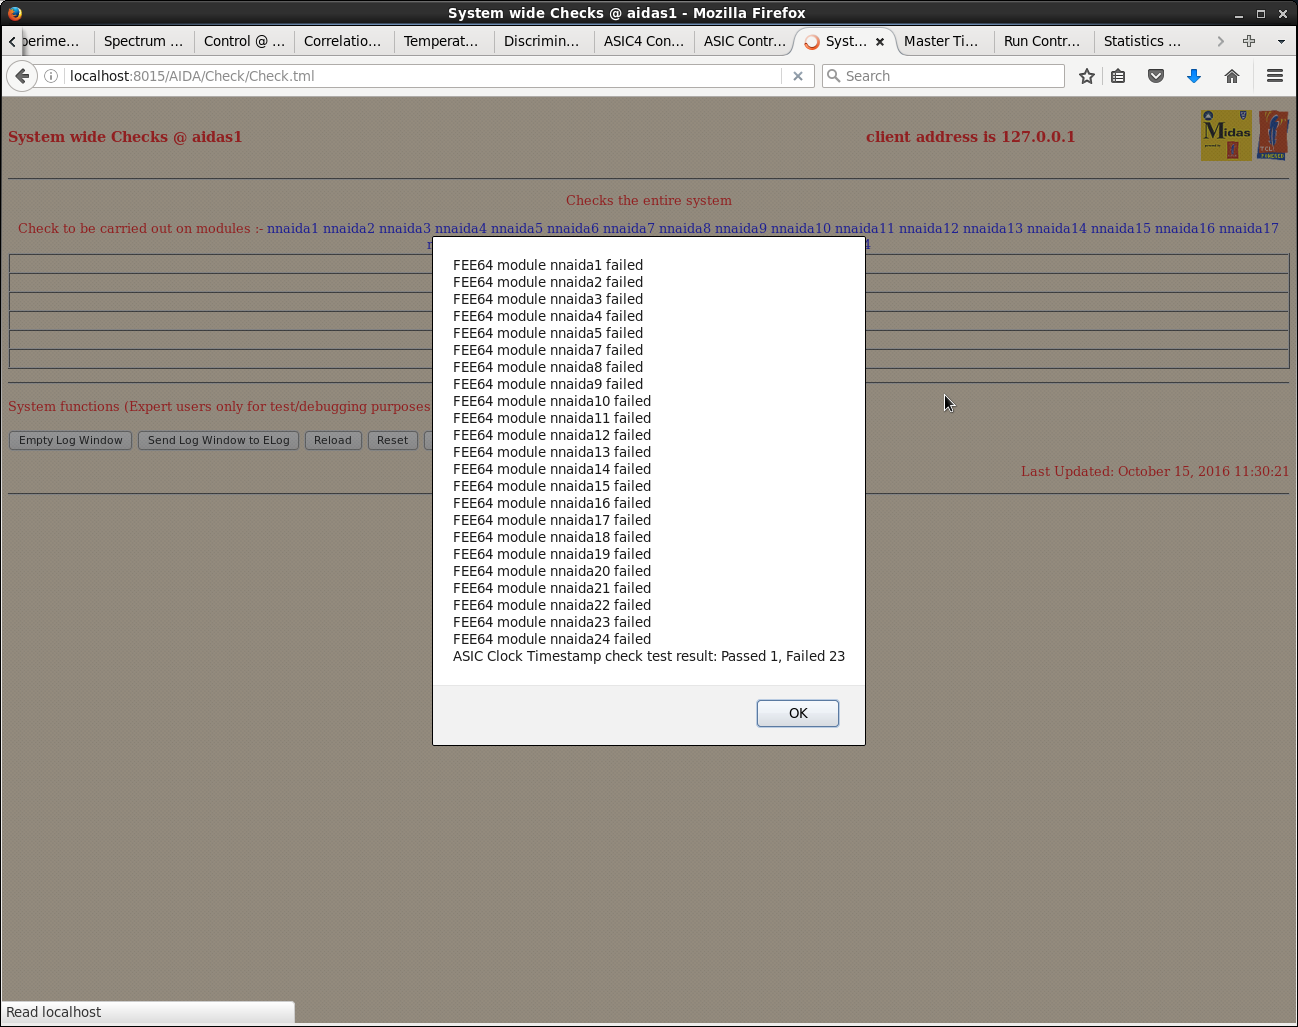1298x1027 pixels.
Task: Click the TCL logo next to Midas
Action: click(x=1273, y=135)
